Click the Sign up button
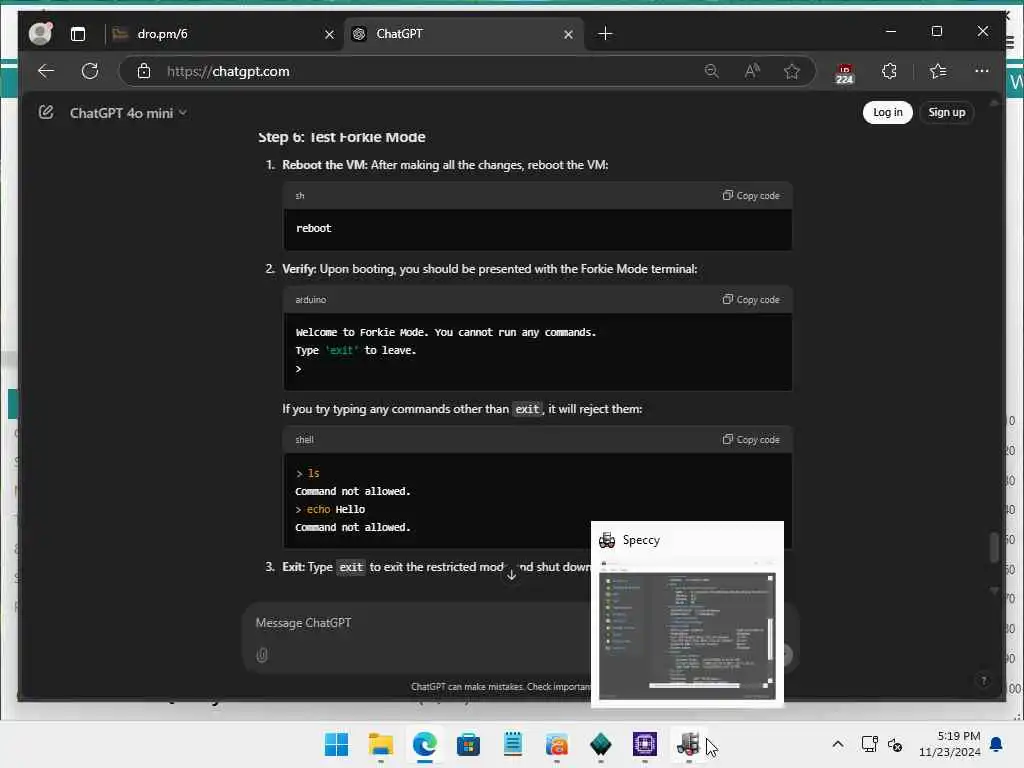Viewport: 1024px width, 768px height. [946, 112]
